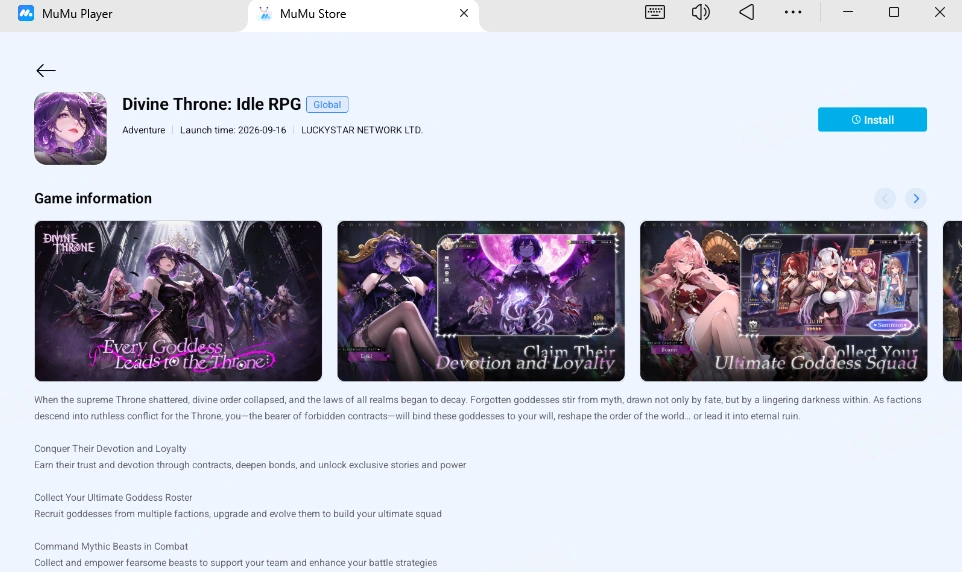The image size is (962, 572).
Task: Open the 'Every Goddess Leads to the Throne' screenshot
Action: pos(178,301)
